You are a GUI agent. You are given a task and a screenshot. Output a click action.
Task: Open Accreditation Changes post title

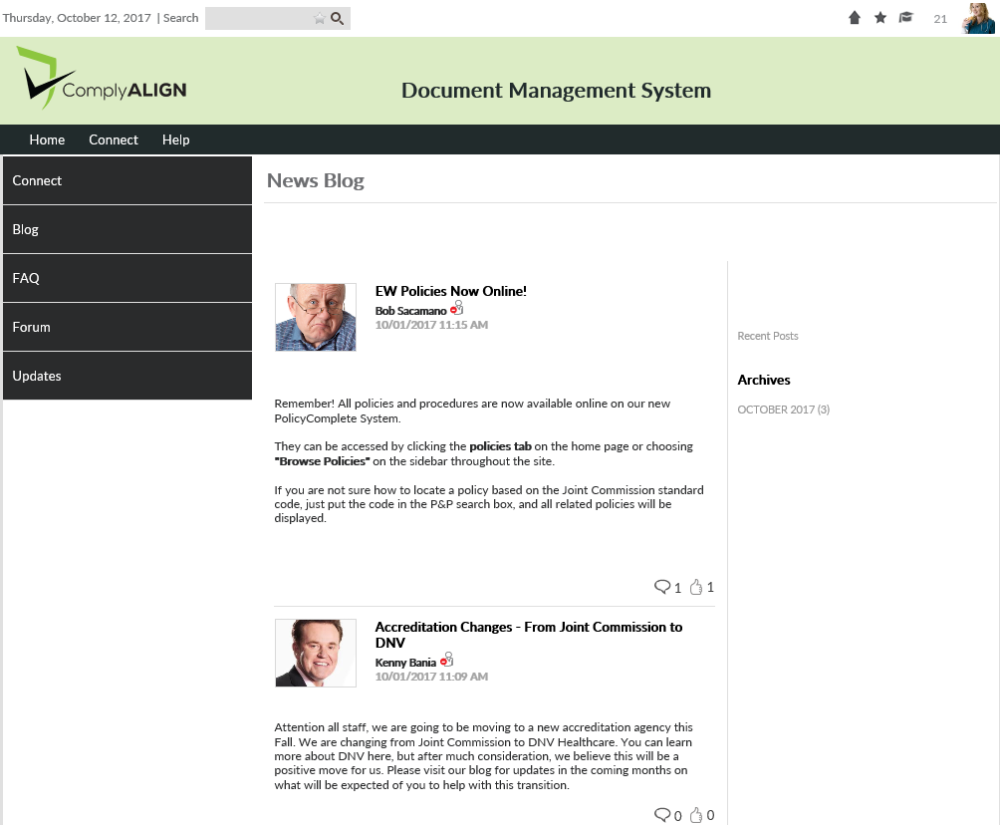[x=529, y=635]
